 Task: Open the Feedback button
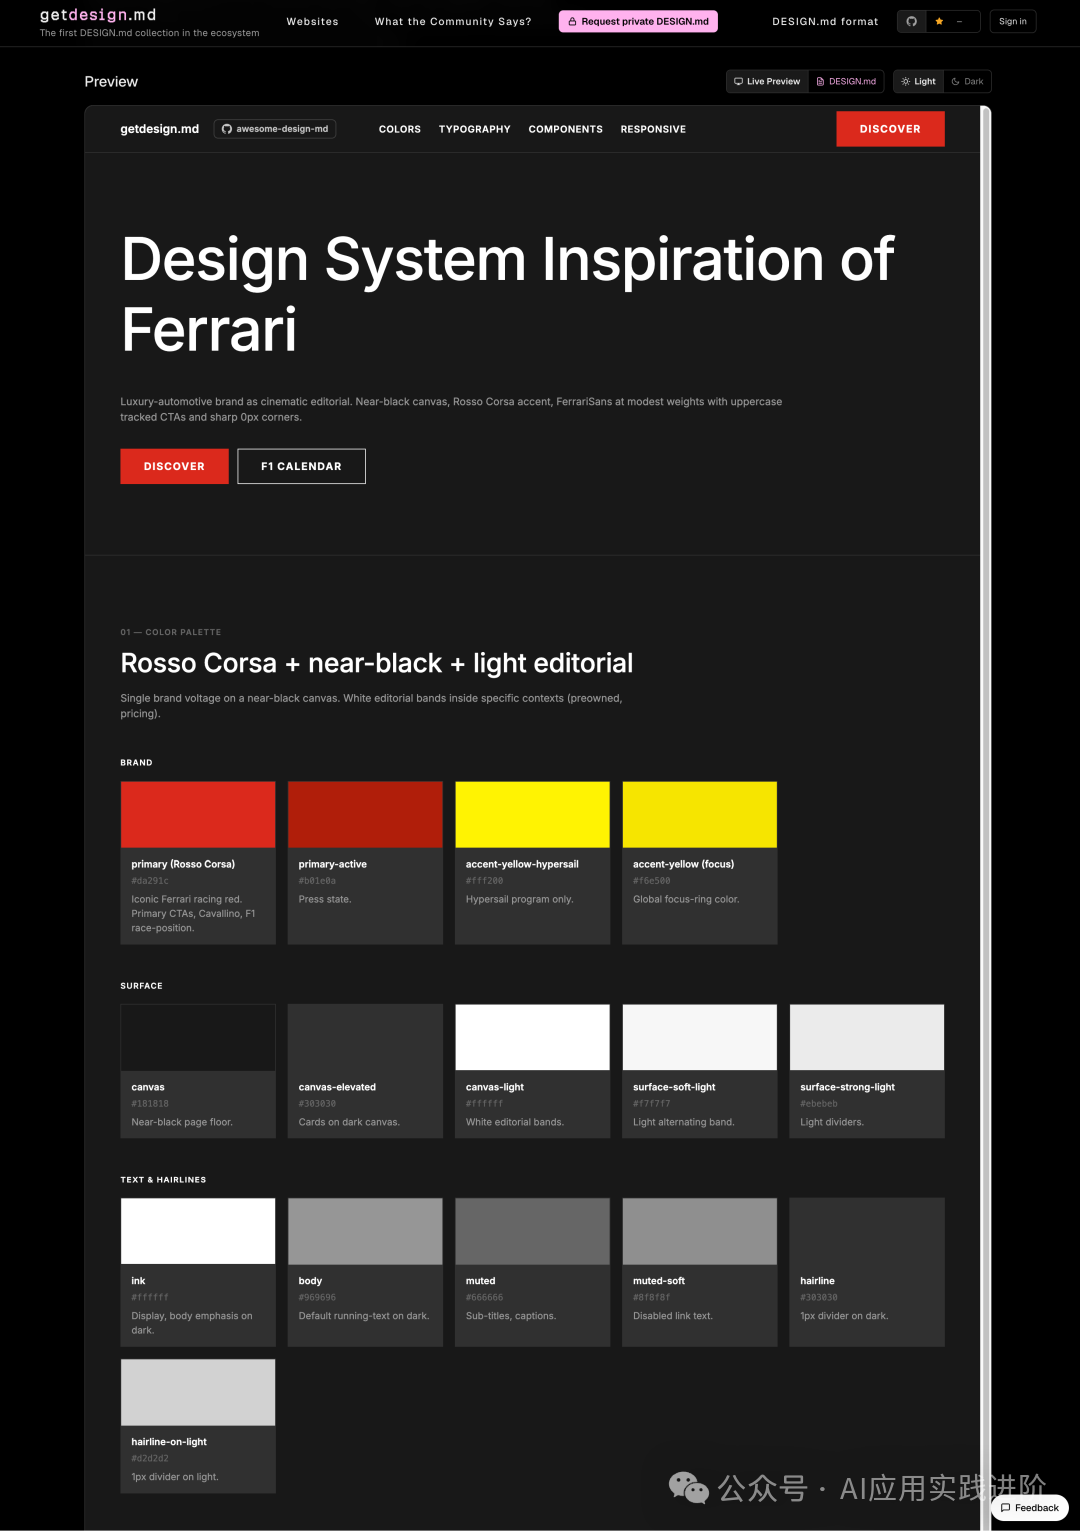(1030, 1508)
